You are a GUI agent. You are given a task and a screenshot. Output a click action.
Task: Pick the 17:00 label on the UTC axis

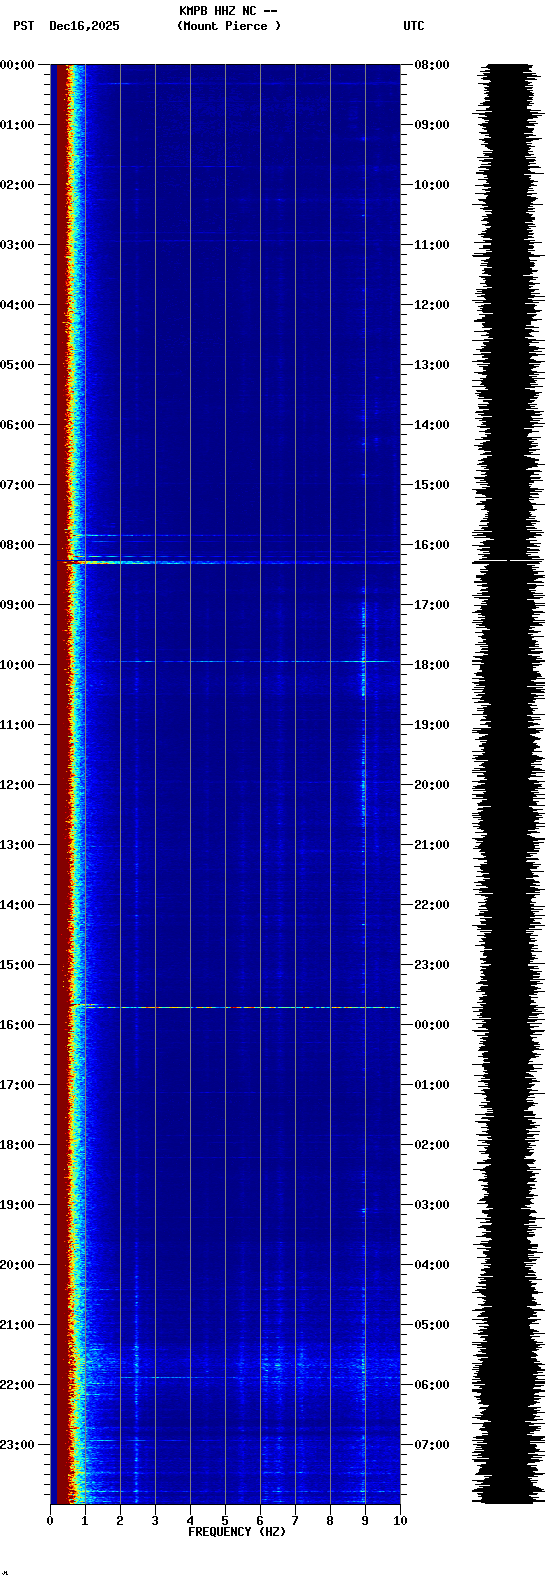pos(431,605)
